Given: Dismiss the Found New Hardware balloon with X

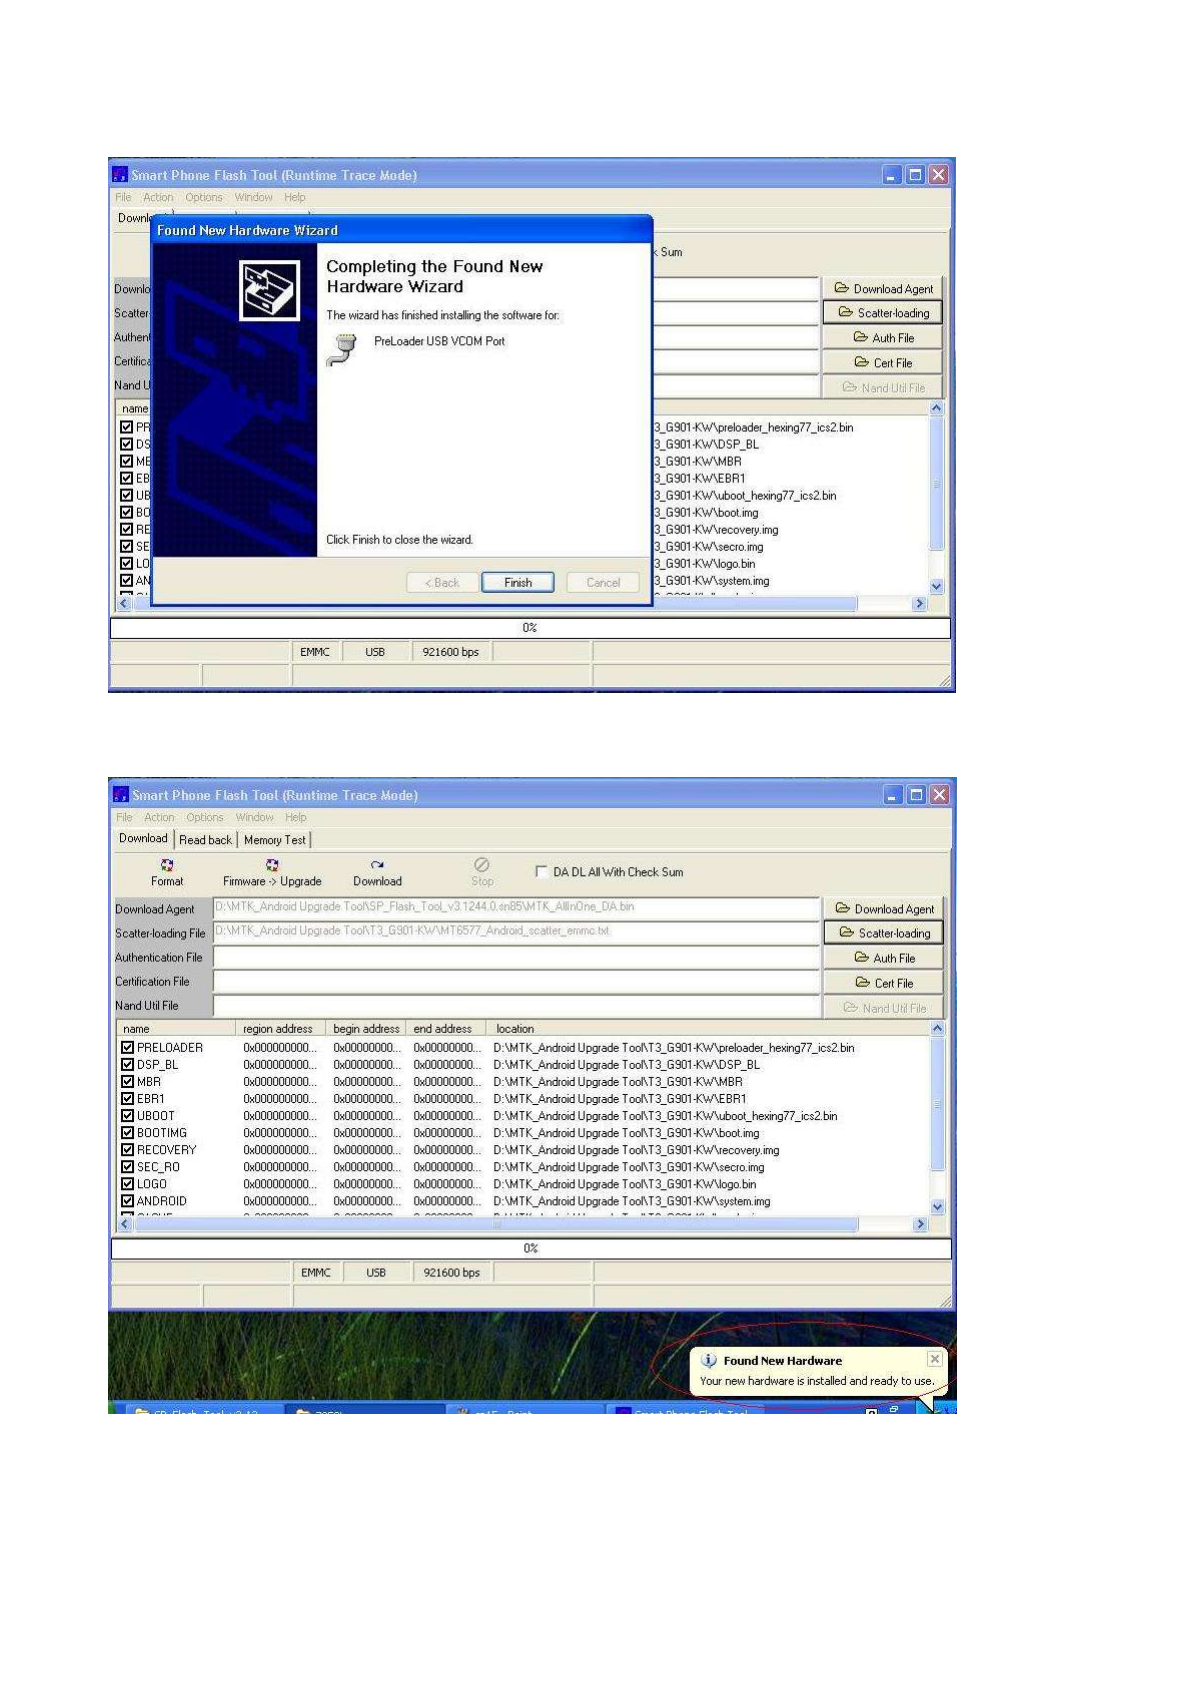Looking at the screenshot, I should 934,1359.
